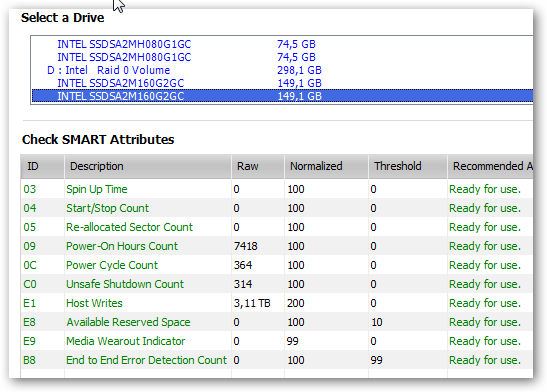Image resolution: width=547 pixels, height=392 pixels.
Task: Click the normalized value 200
Action: coord(296,303)
